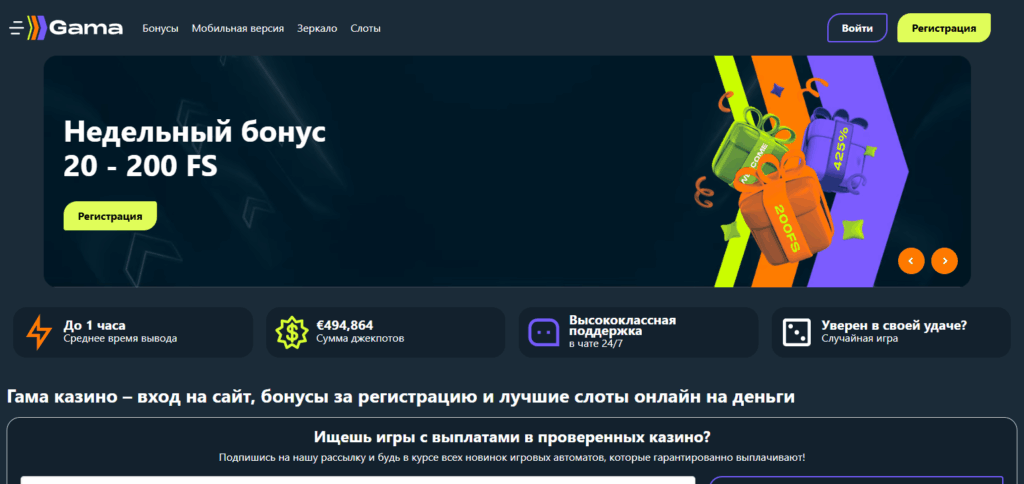The height and width of the screenshot is (484, 1024).
Task: Click the 'в чате 24/7' text
Action: pos(596,344)
